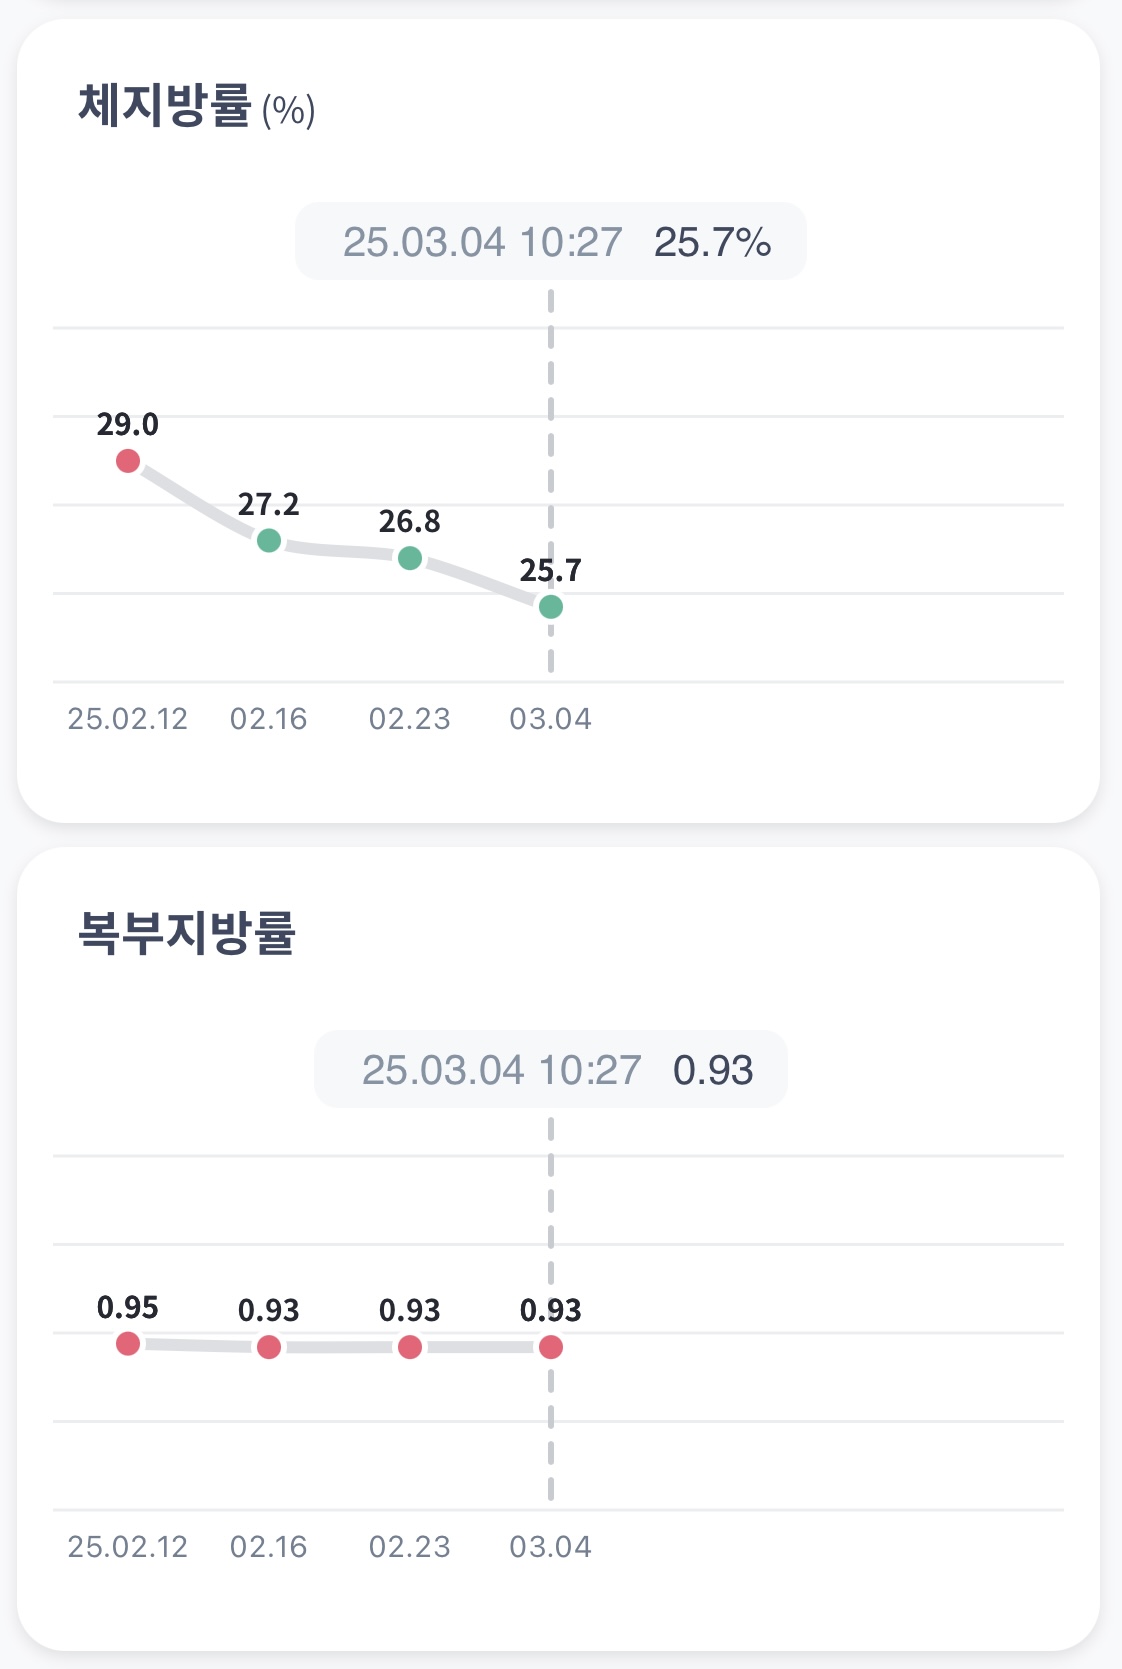Tap the 25.7% tooltip in 체지방률 chart

(551, 242)
